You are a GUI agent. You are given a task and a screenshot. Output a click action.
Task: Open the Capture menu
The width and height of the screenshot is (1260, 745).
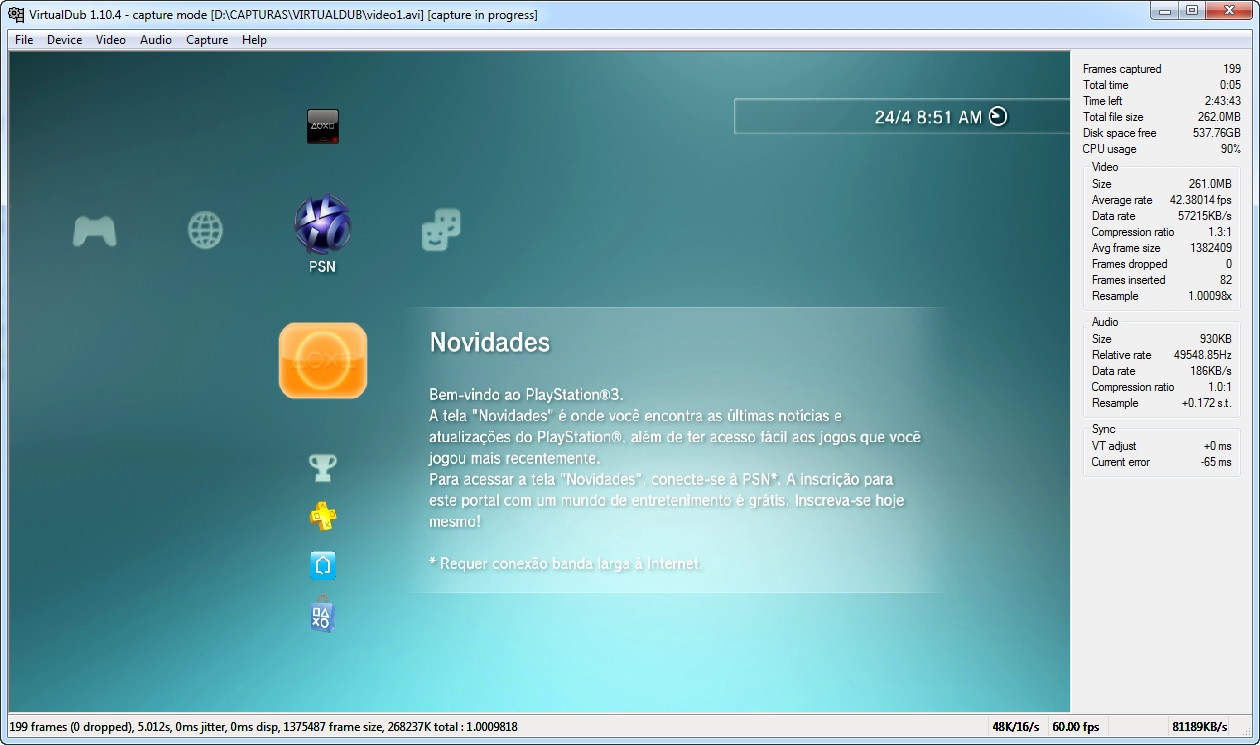(207, 40)
